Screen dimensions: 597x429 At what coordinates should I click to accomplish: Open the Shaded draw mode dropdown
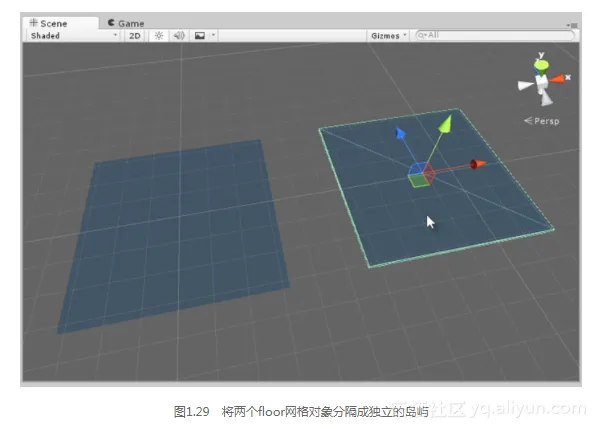[73, 36]
